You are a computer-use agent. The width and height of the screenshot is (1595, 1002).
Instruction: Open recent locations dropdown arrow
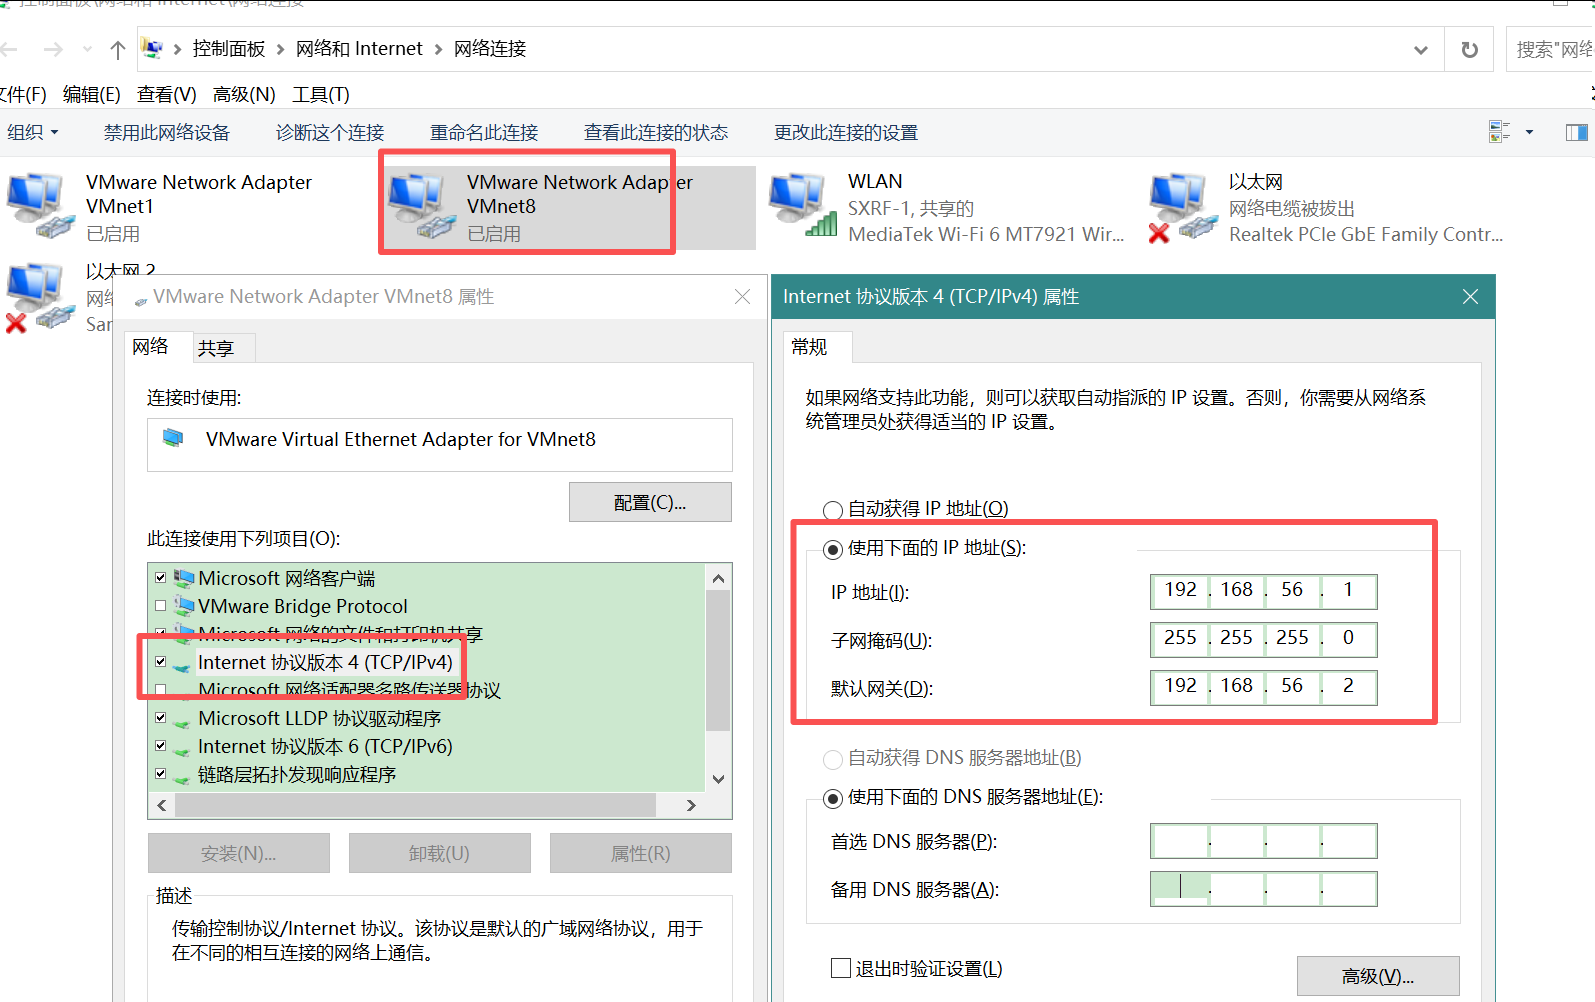pos(88,49)
